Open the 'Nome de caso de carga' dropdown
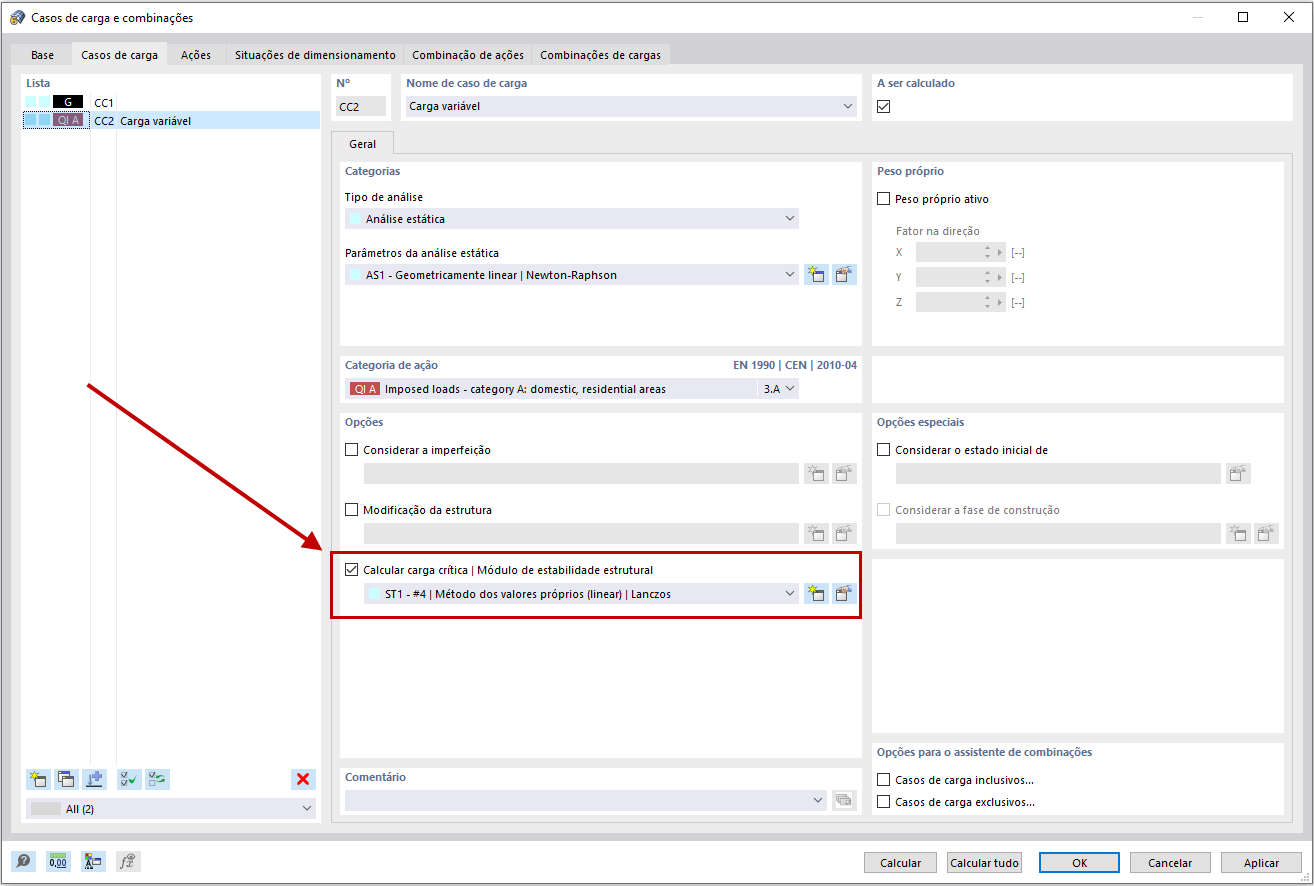1314x886 pixels. pyautogui.click(x=847, y=105)
